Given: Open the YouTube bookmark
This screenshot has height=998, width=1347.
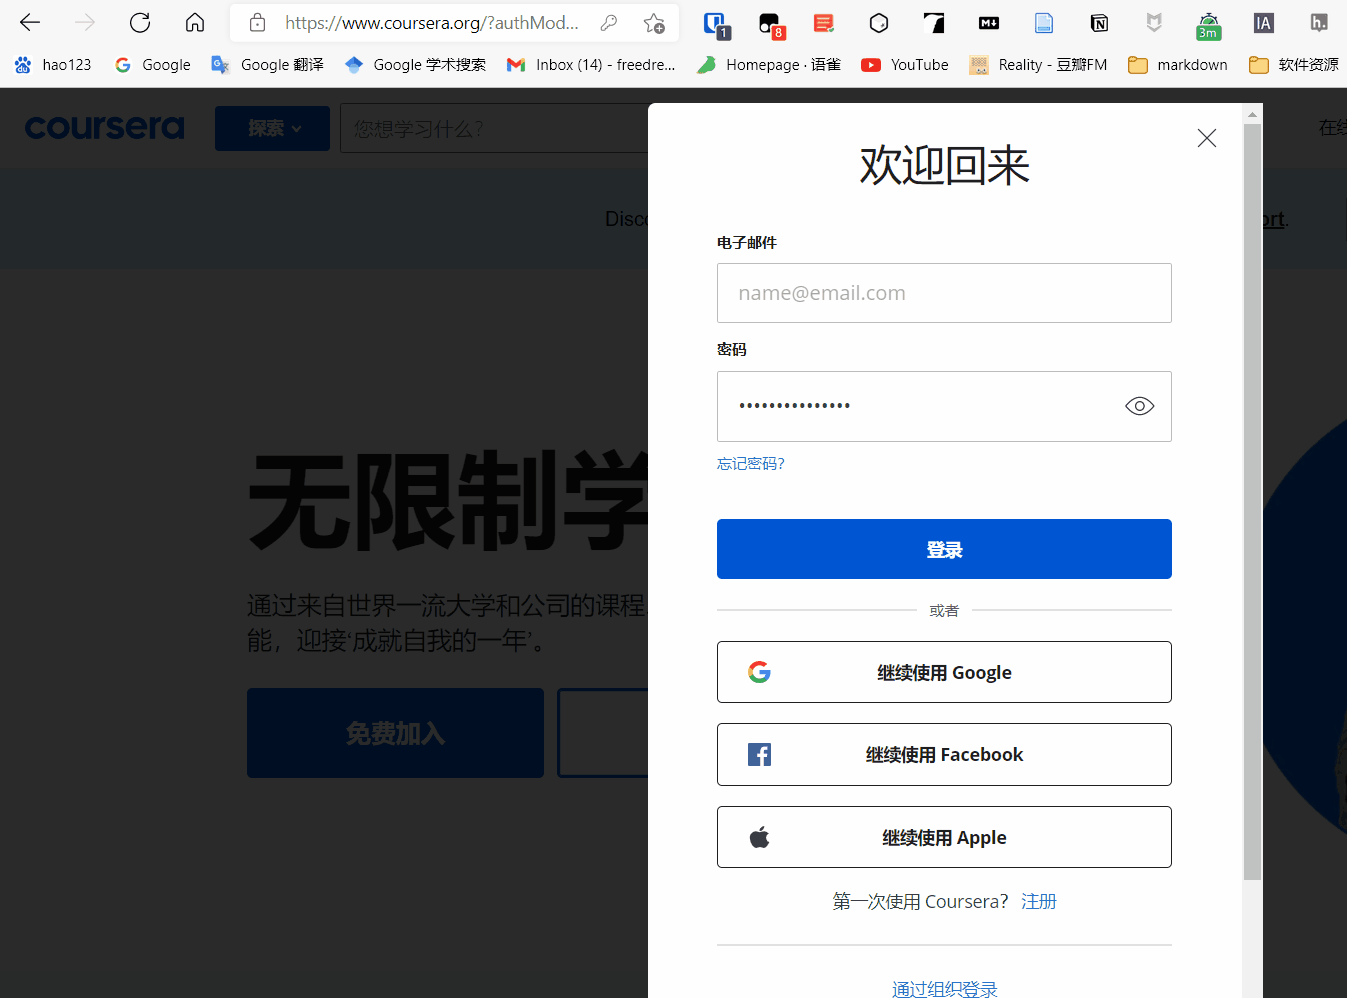Looking at the screenshot, I should pos(905,65).
